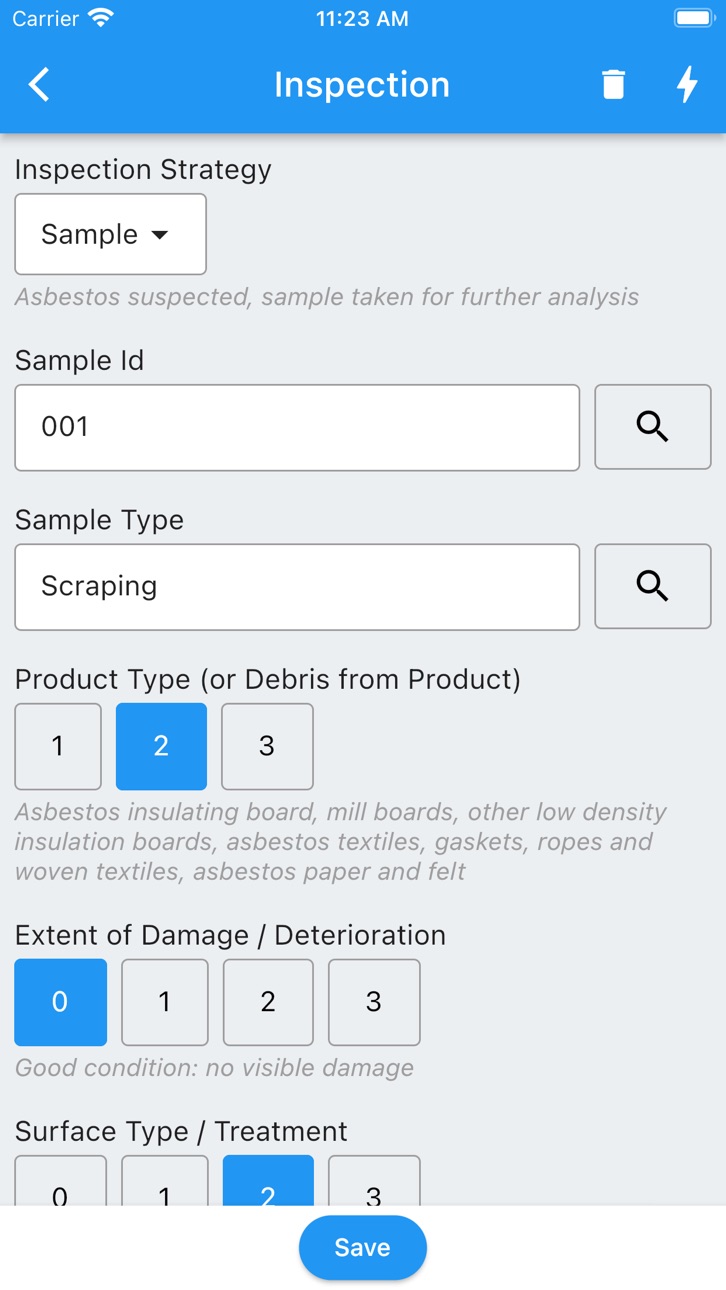
Task: Set Surface Type / Treatment to 3
Action: tap(374, 1181)
